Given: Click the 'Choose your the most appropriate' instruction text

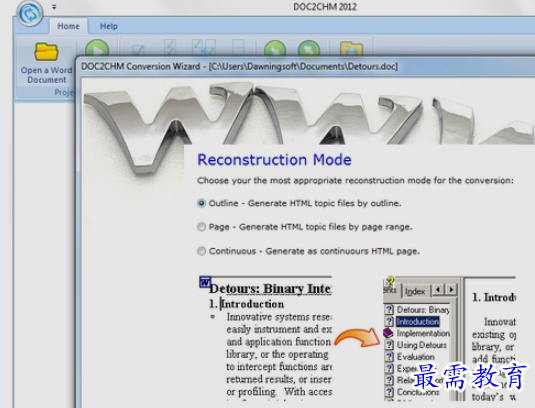Looking at the screenshot, I should pyautogui.click(x=355, y=180).
